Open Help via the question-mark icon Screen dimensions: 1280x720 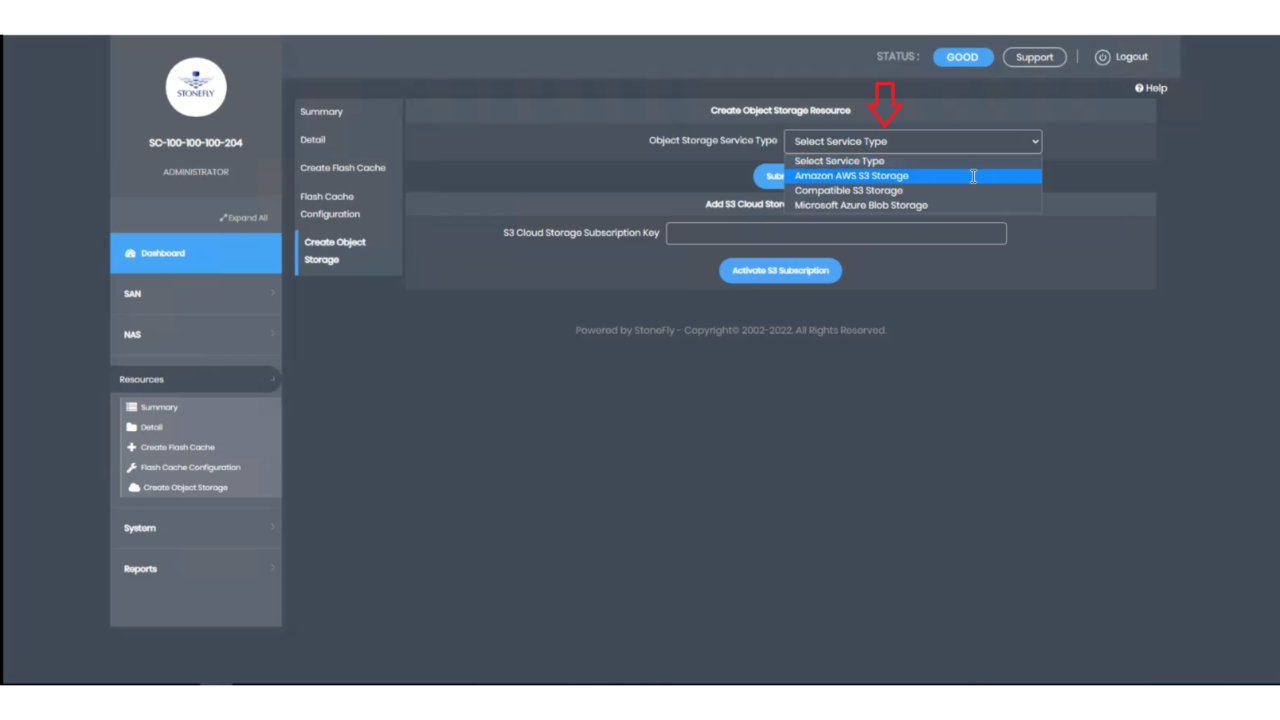pyautogui.click(x=1138, y=88)
